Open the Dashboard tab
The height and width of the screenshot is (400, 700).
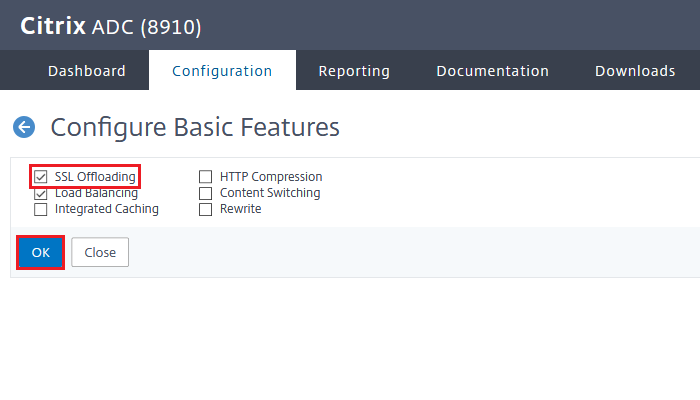tap(87, 71)
